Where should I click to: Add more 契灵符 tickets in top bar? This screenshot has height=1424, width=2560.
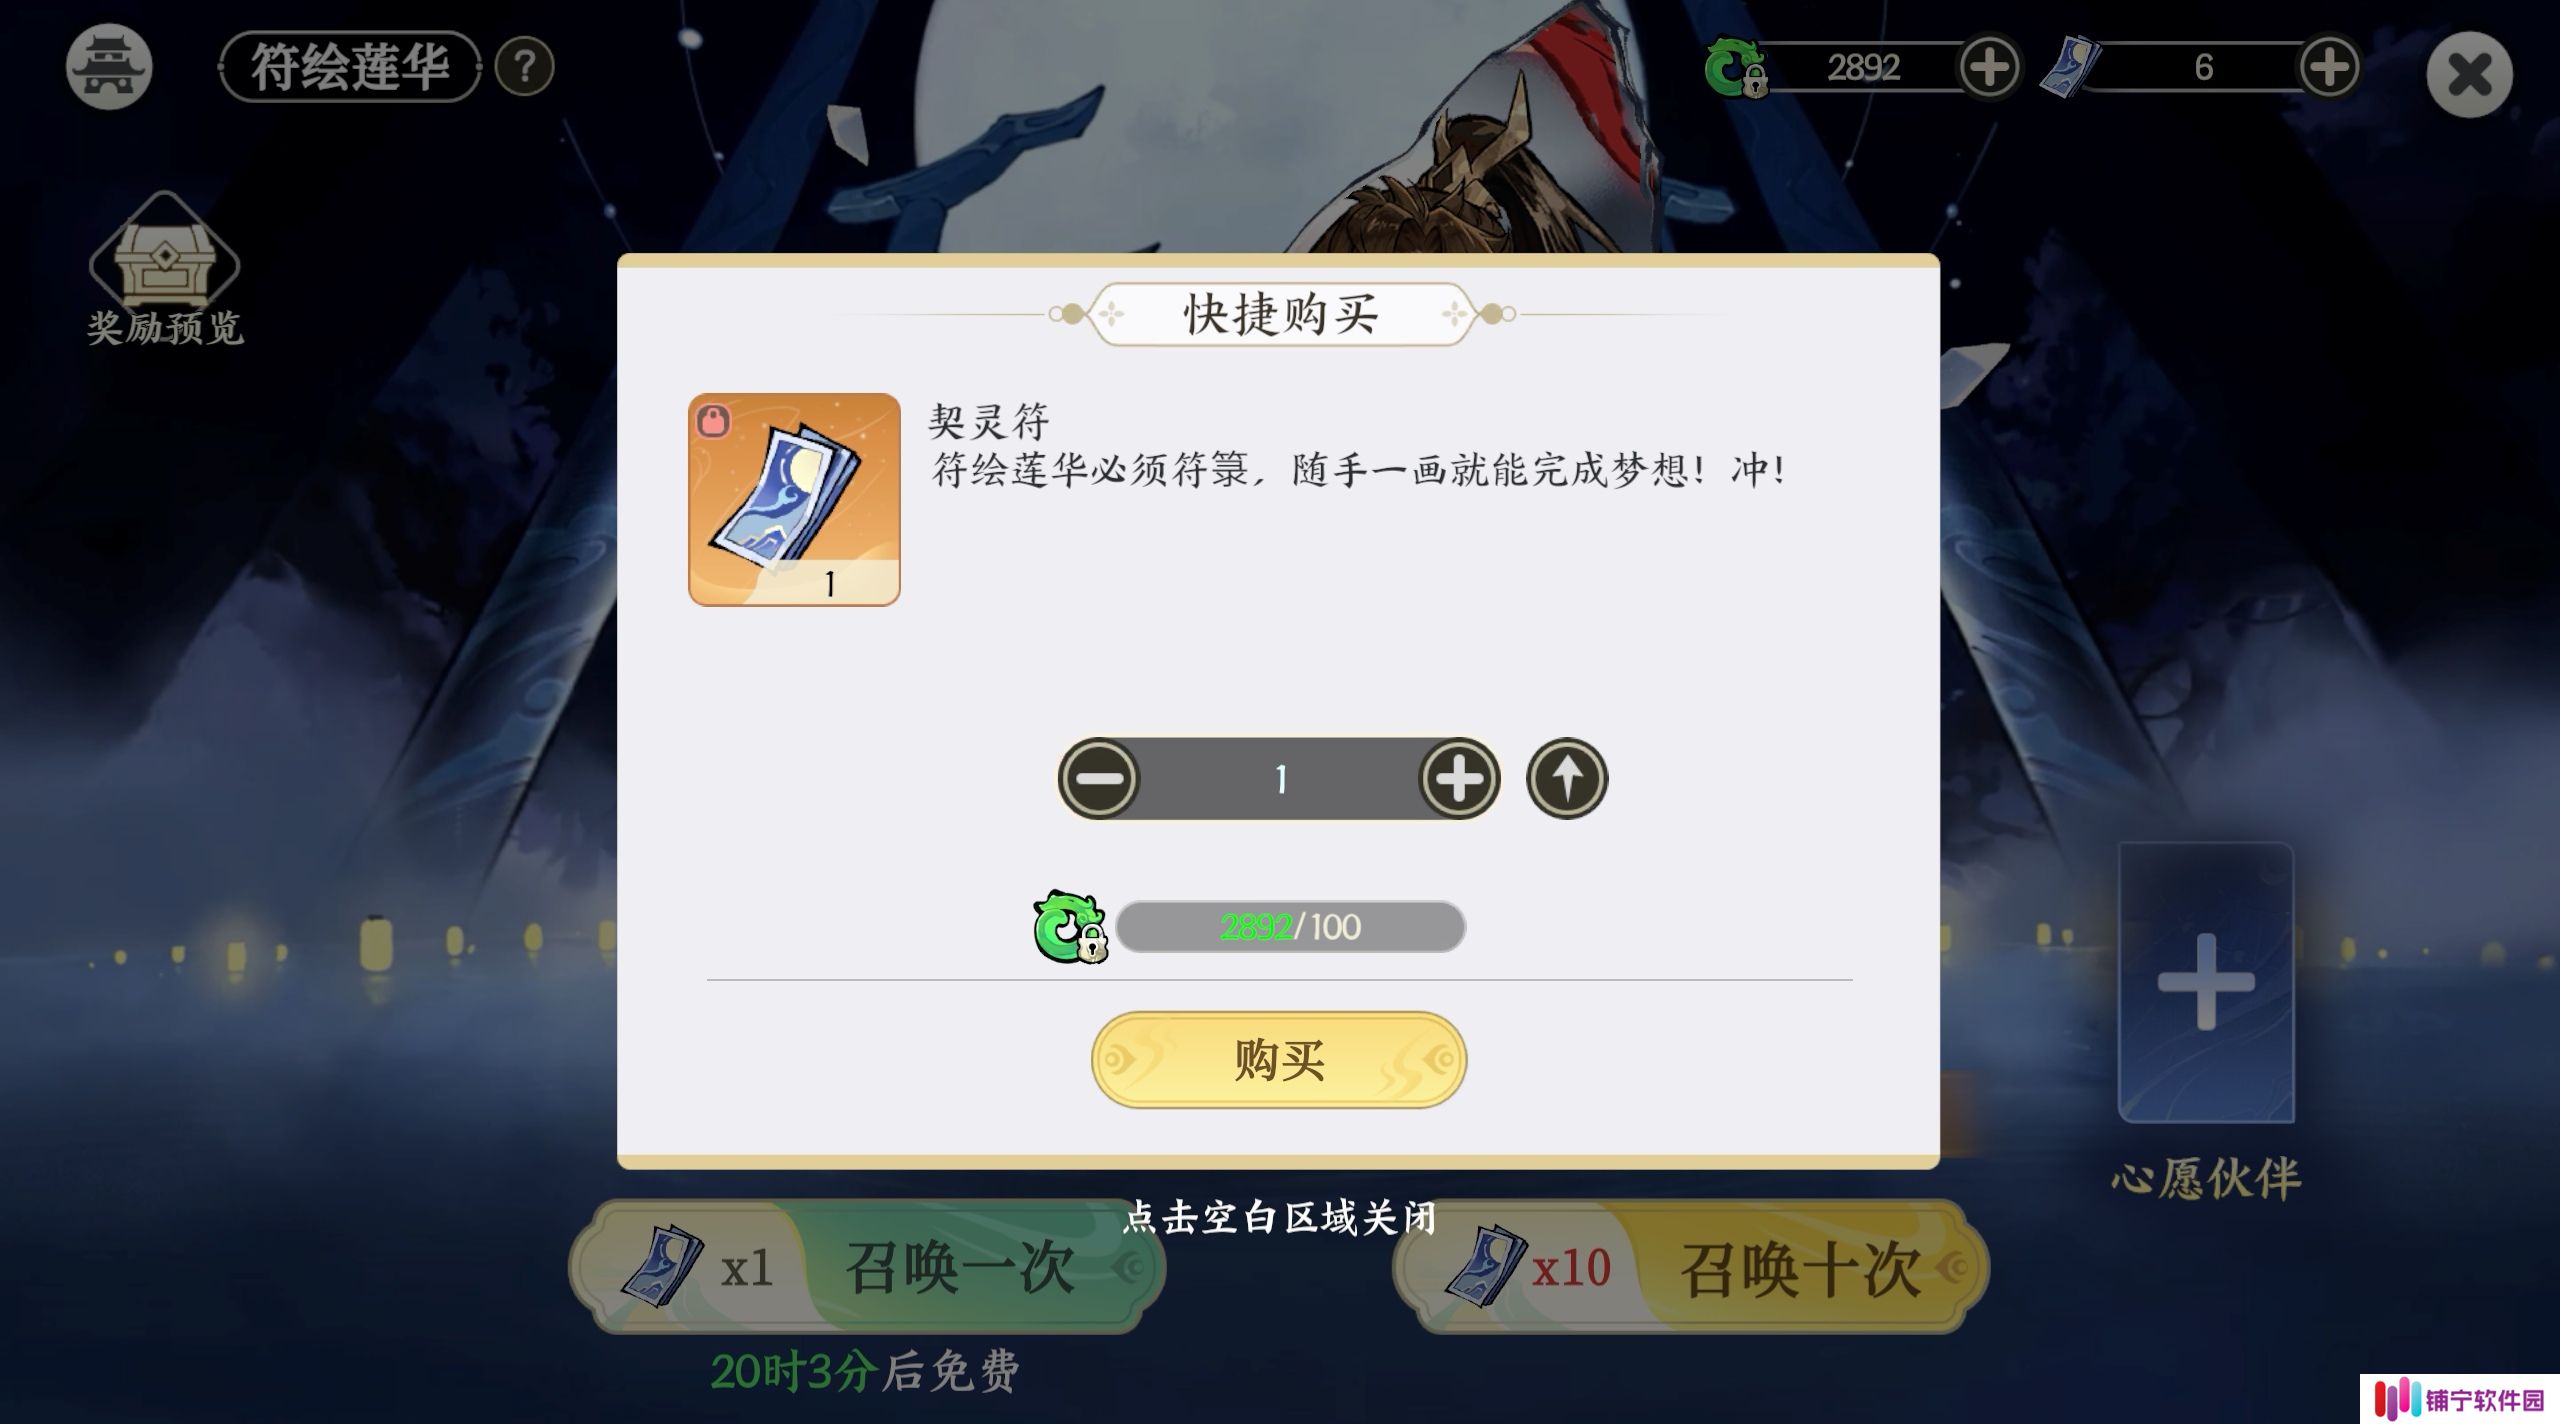pos(2329,67)
